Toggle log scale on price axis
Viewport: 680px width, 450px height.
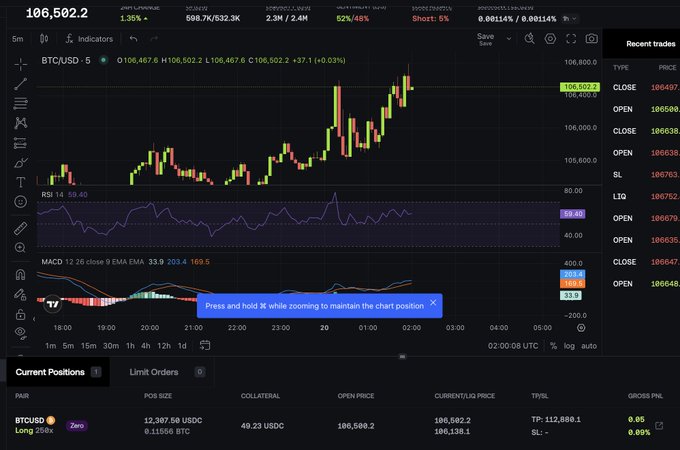569,346
